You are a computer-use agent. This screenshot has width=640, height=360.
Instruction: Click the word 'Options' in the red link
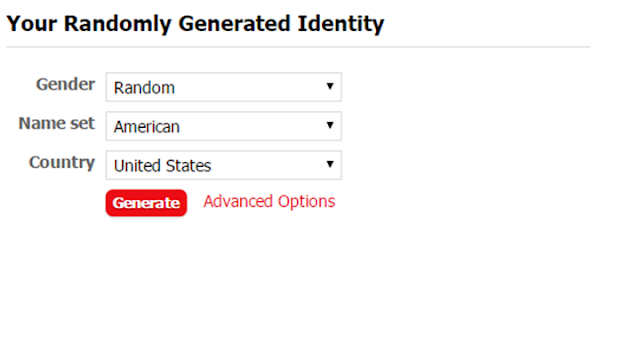pyautogui.click(x=307, y=202)
